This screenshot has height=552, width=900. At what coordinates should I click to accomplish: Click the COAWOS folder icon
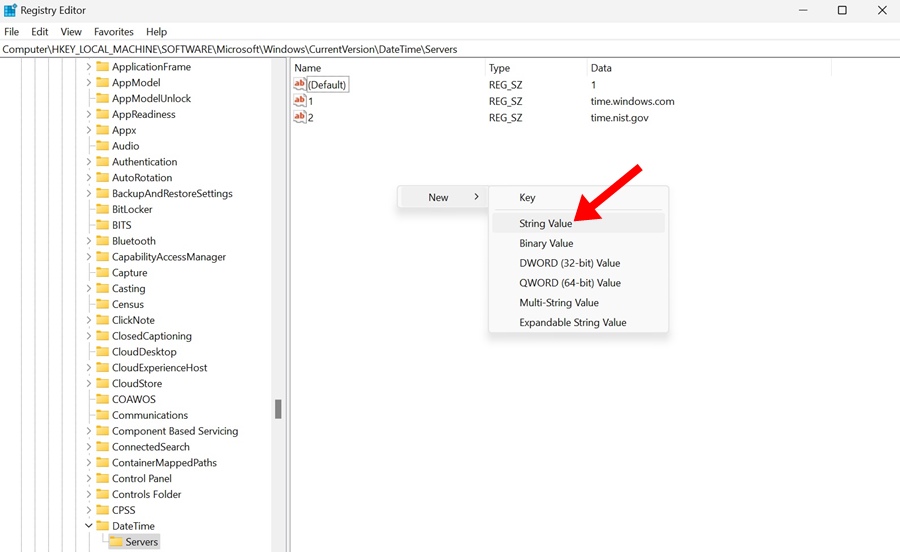(103, 399)
